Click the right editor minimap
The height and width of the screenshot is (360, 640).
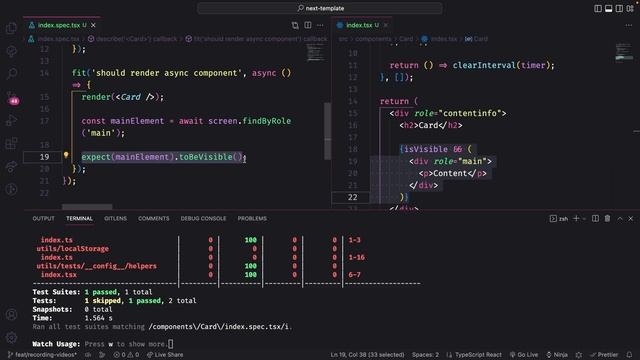(624, 52)
